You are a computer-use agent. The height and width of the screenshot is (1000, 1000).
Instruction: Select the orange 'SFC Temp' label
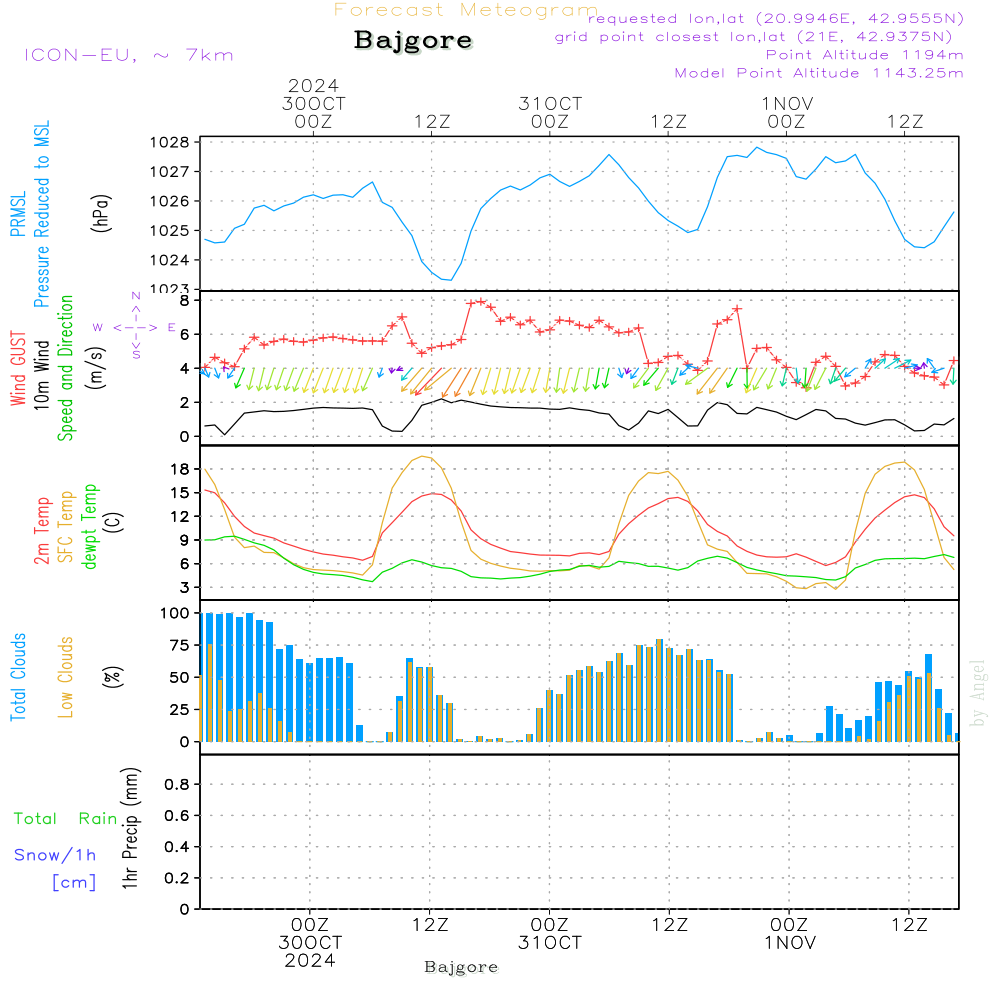coord(66,527)
